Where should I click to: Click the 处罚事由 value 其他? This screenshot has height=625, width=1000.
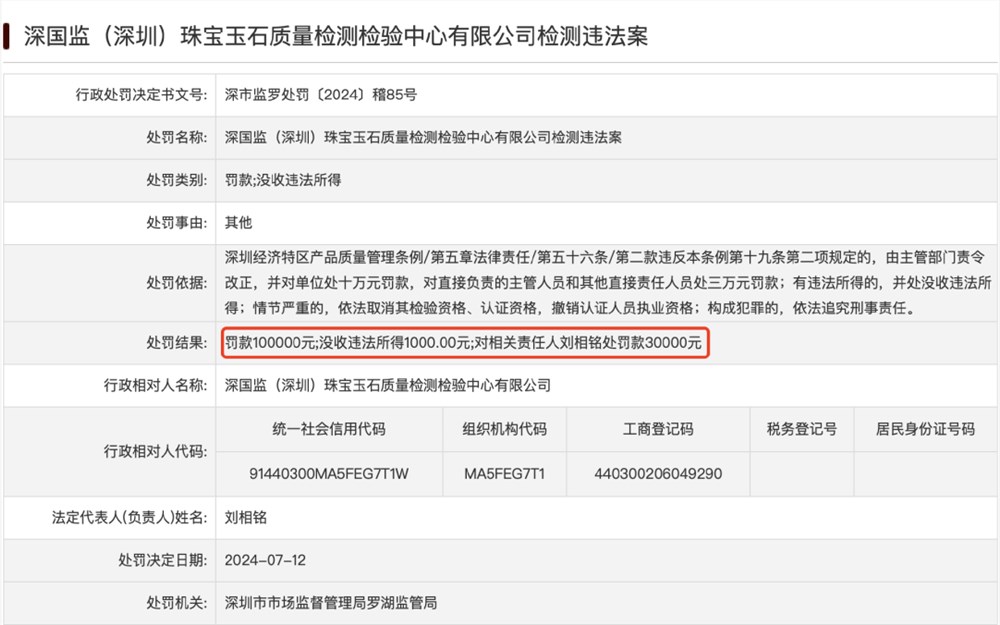click(239, 223)
